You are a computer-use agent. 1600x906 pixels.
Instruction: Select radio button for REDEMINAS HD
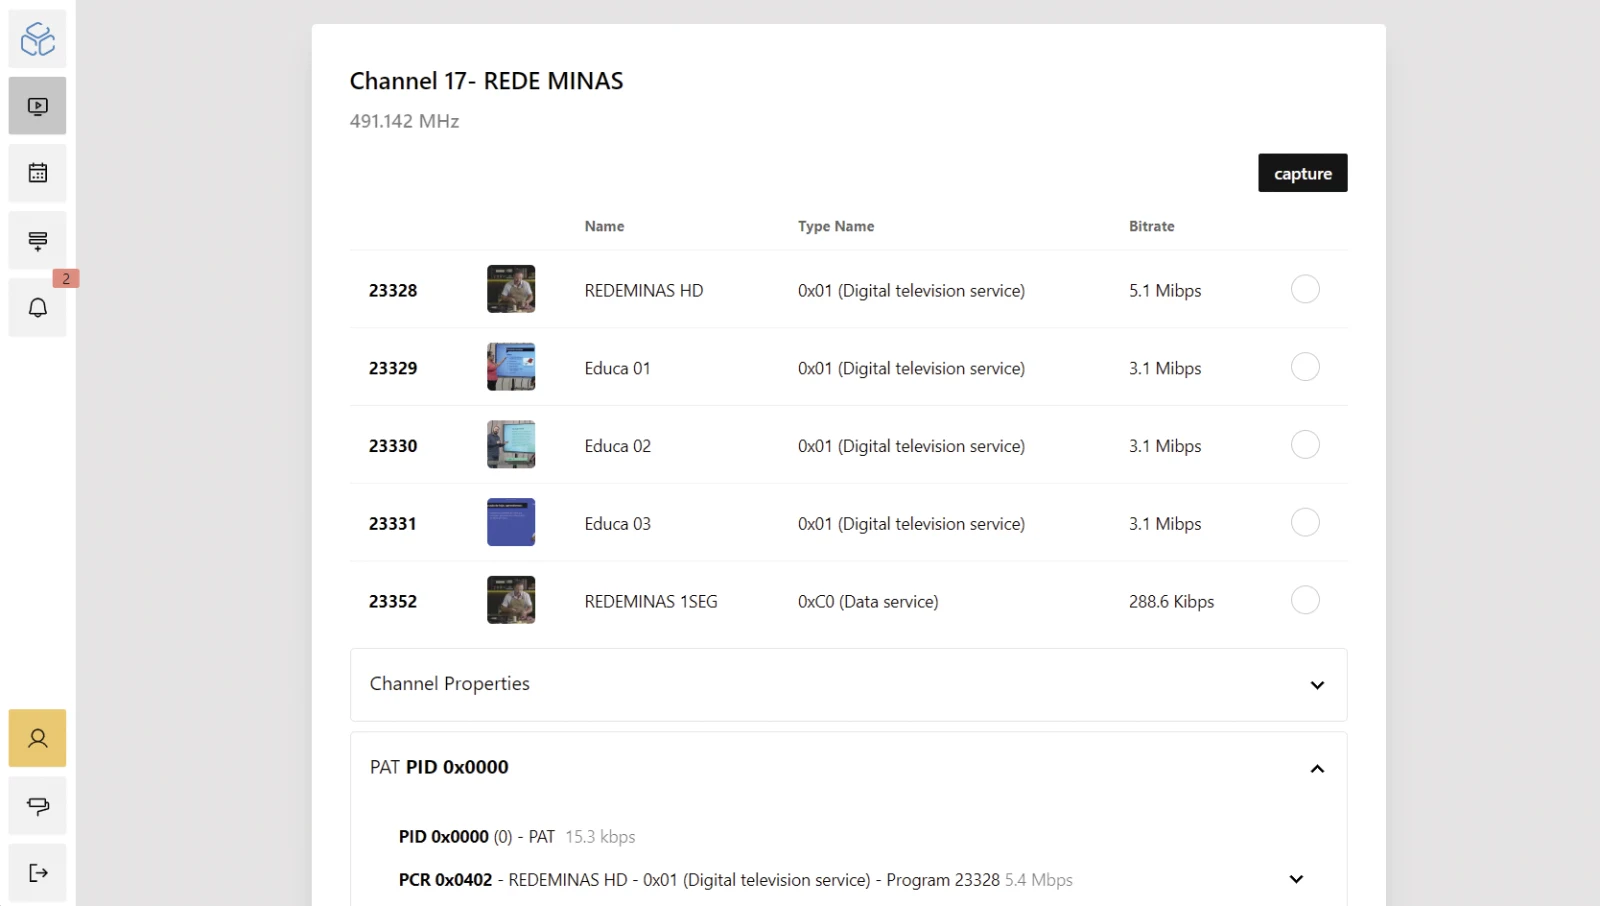click(x=1305, y=289)
